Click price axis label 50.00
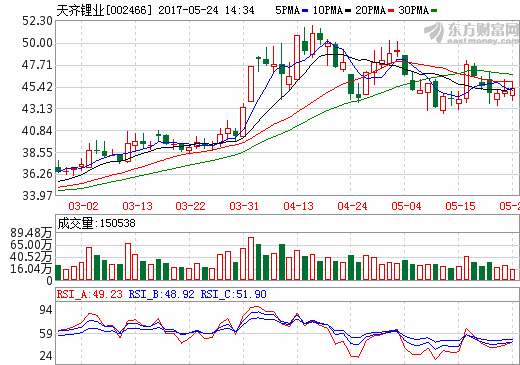520x365 pixels. 37,43
